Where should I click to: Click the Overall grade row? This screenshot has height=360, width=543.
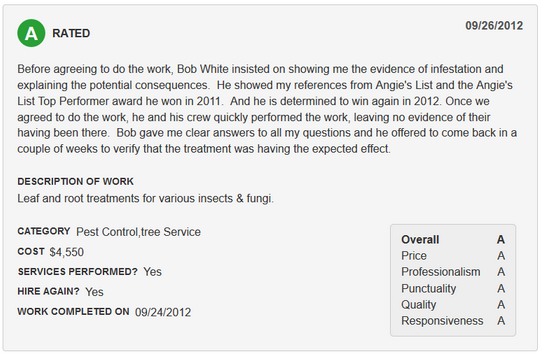(x=453, y=240)
